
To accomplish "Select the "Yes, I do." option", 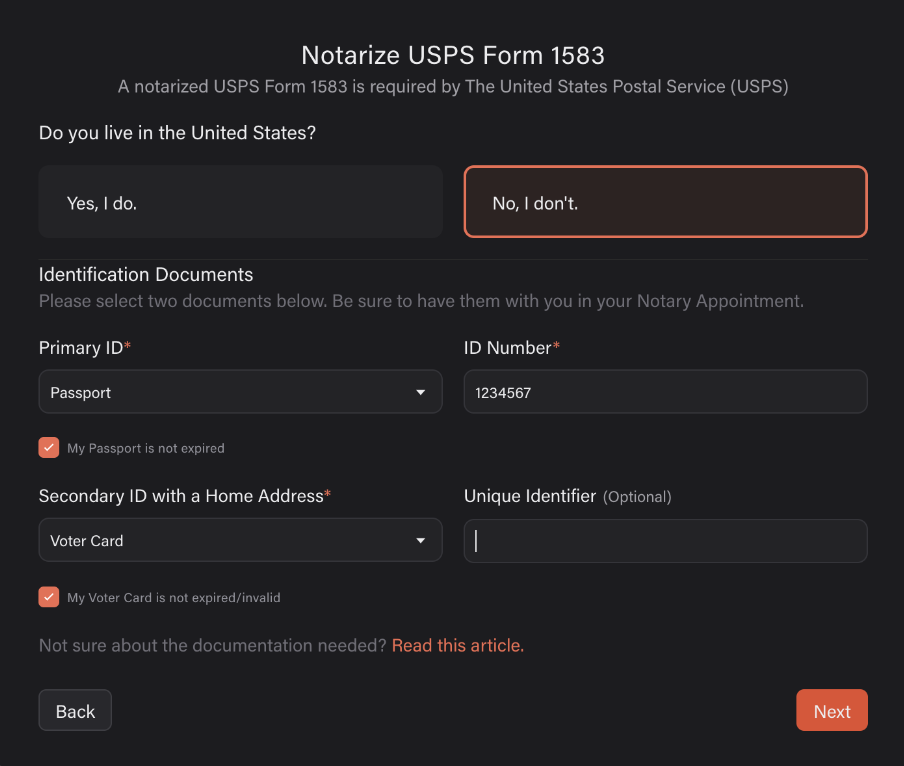I will (x=240, y=202).
